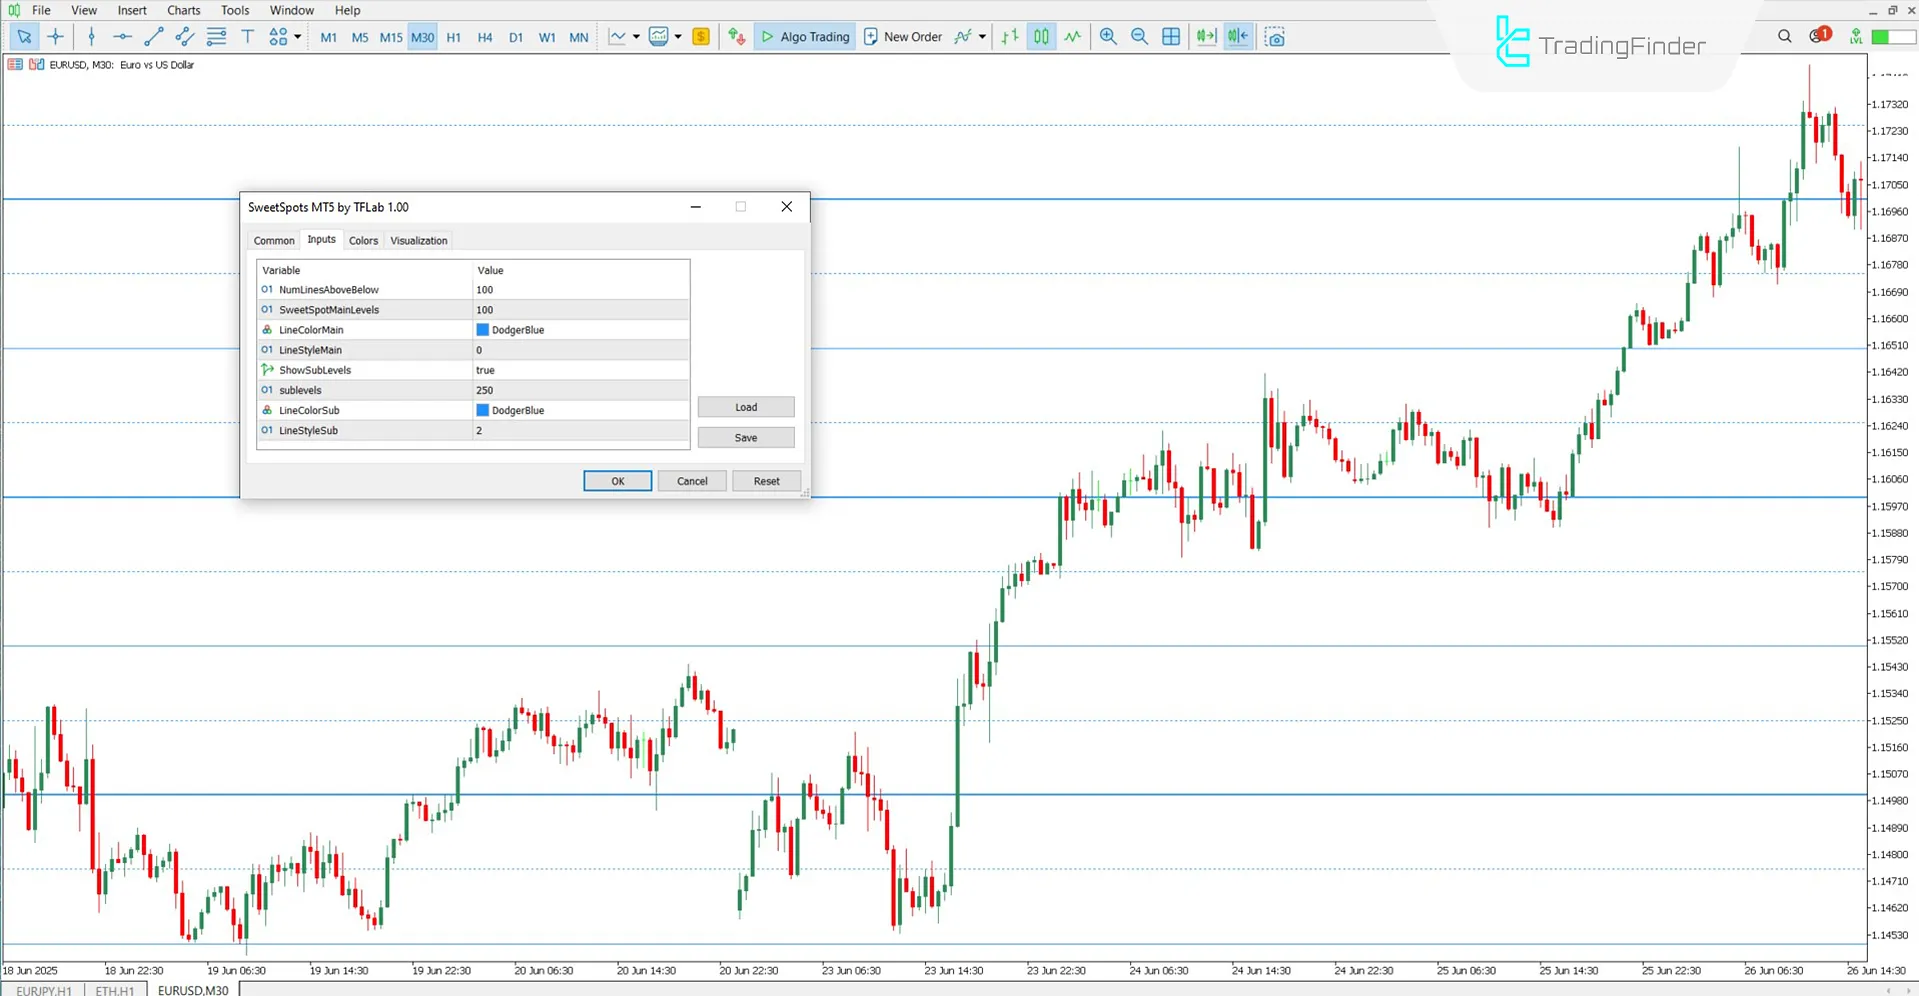Select the horizontal line drawing tool
The width and height of the screenshot is (1919, 996).
tap(122, 37)
